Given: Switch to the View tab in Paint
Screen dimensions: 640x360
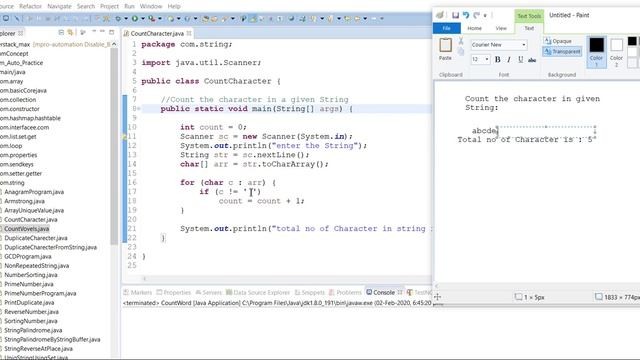Looking at the screenshot, I should coord(501,28).
